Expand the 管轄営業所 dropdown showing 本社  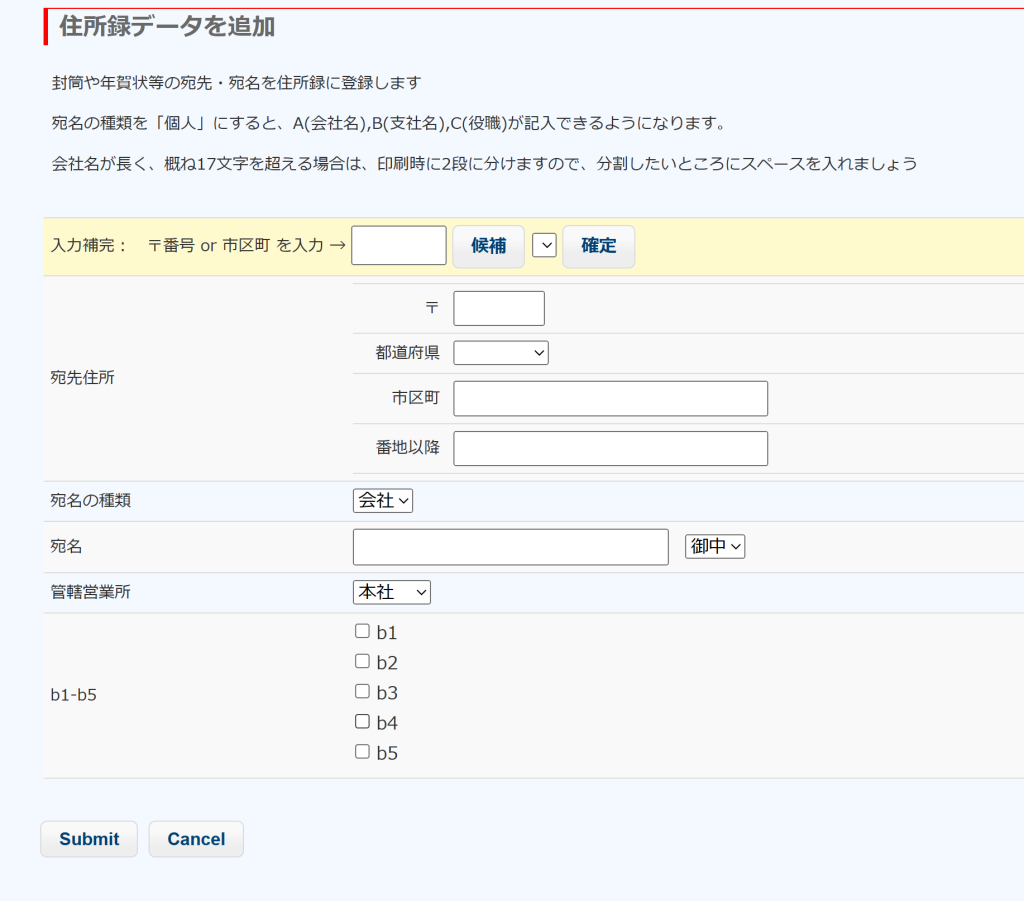point(391,592)
